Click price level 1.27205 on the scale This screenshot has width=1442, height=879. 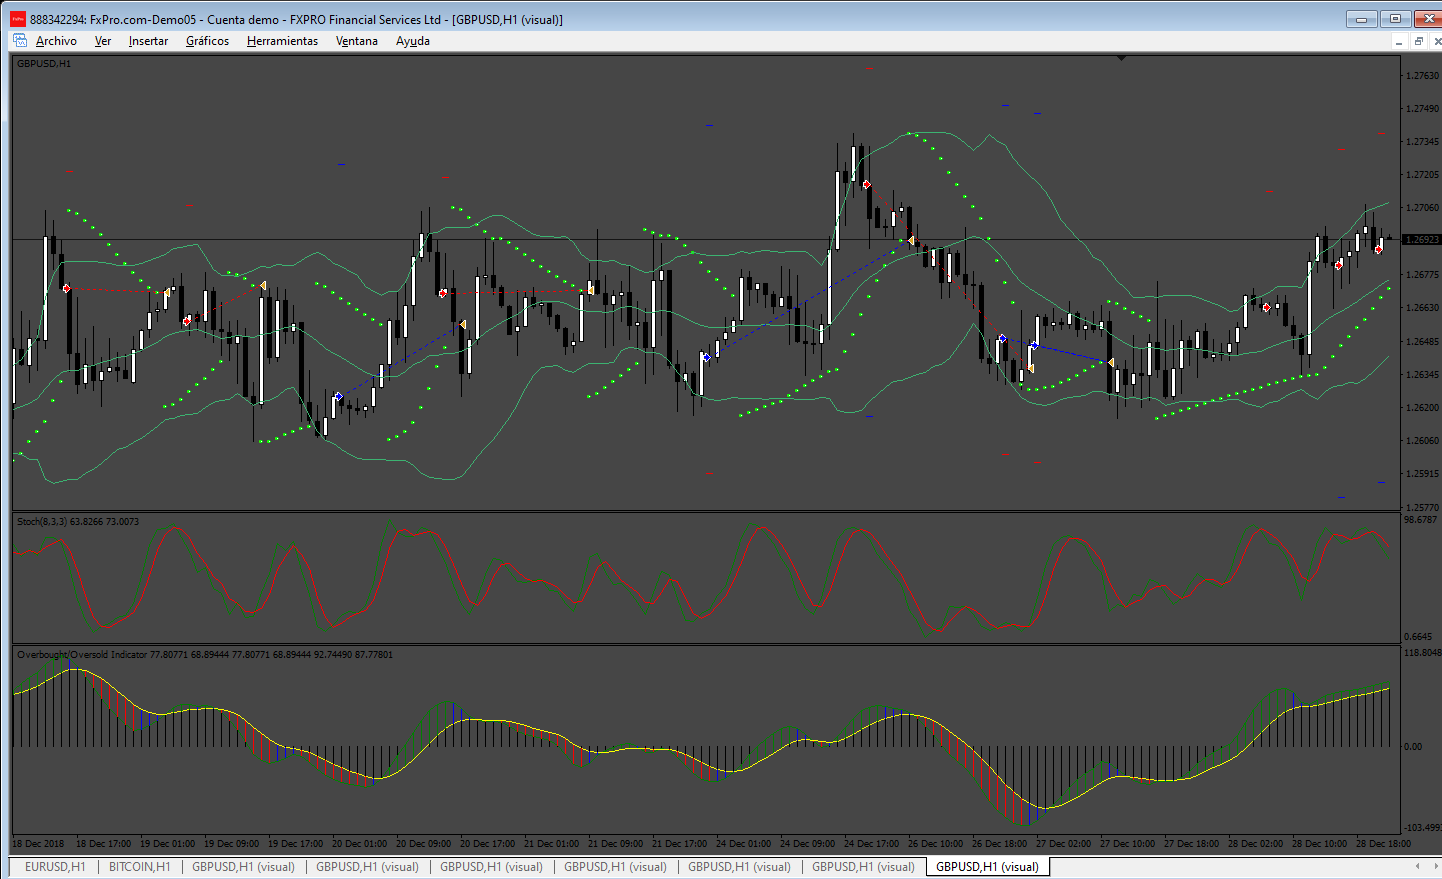(x=1422, y=175)
